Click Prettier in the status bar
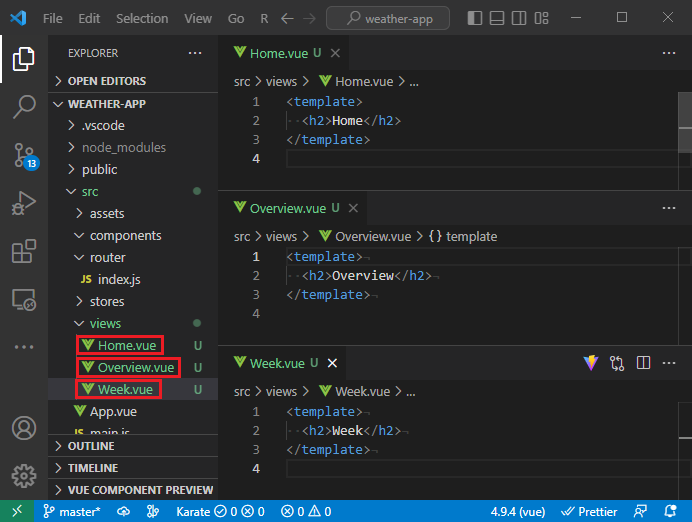 (x=589, y=511)
